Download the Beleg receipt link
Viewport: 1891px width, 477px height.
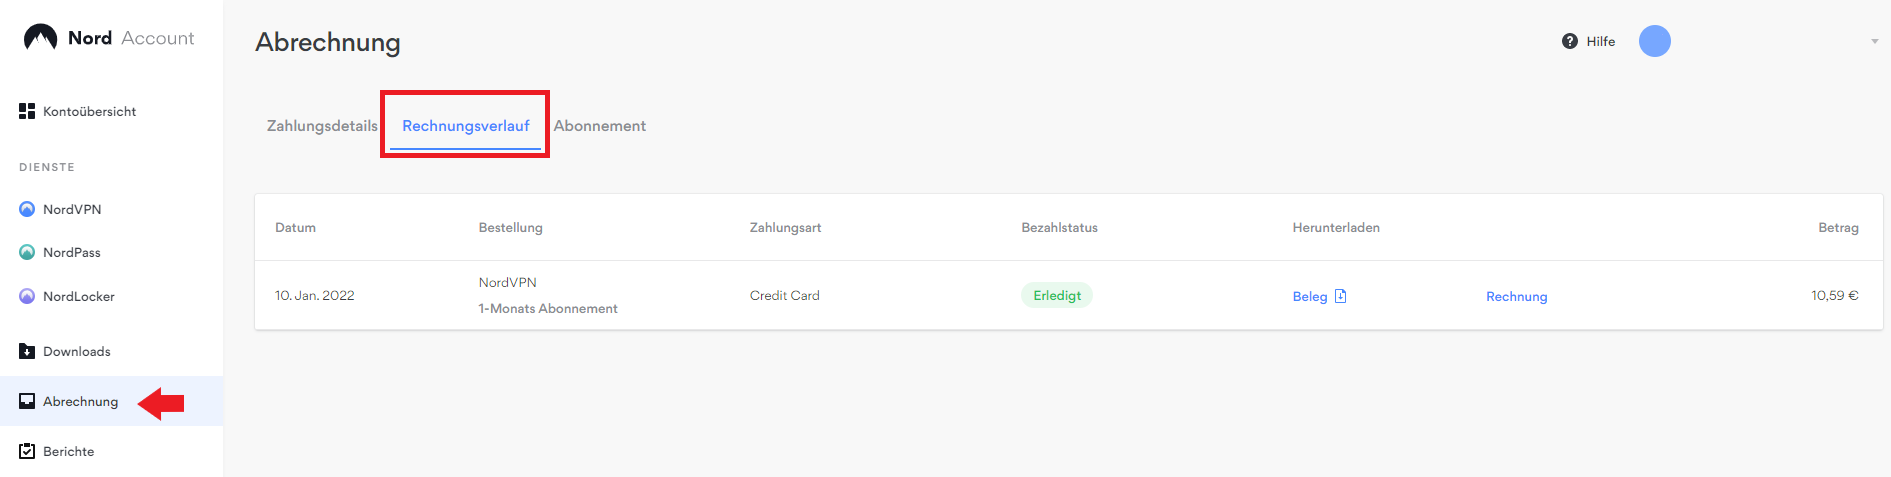[x=1310, y=296]
